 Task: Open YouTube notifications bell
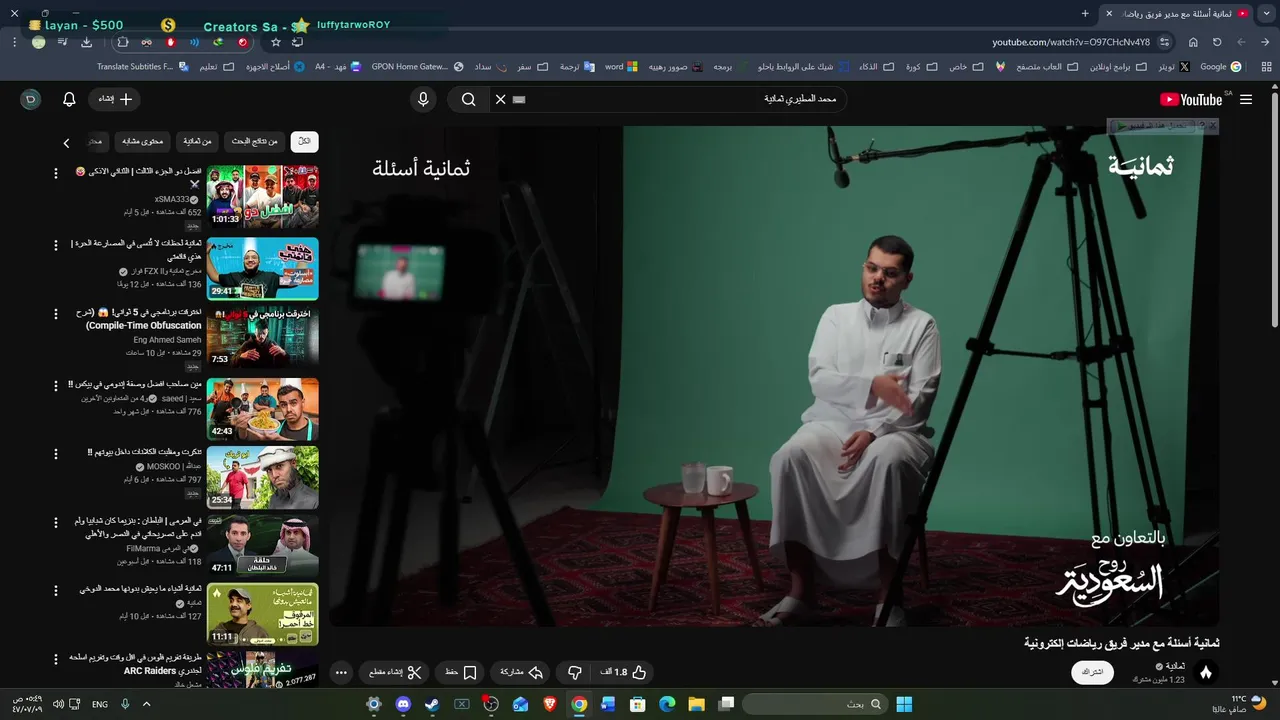(x=69, y=99)
